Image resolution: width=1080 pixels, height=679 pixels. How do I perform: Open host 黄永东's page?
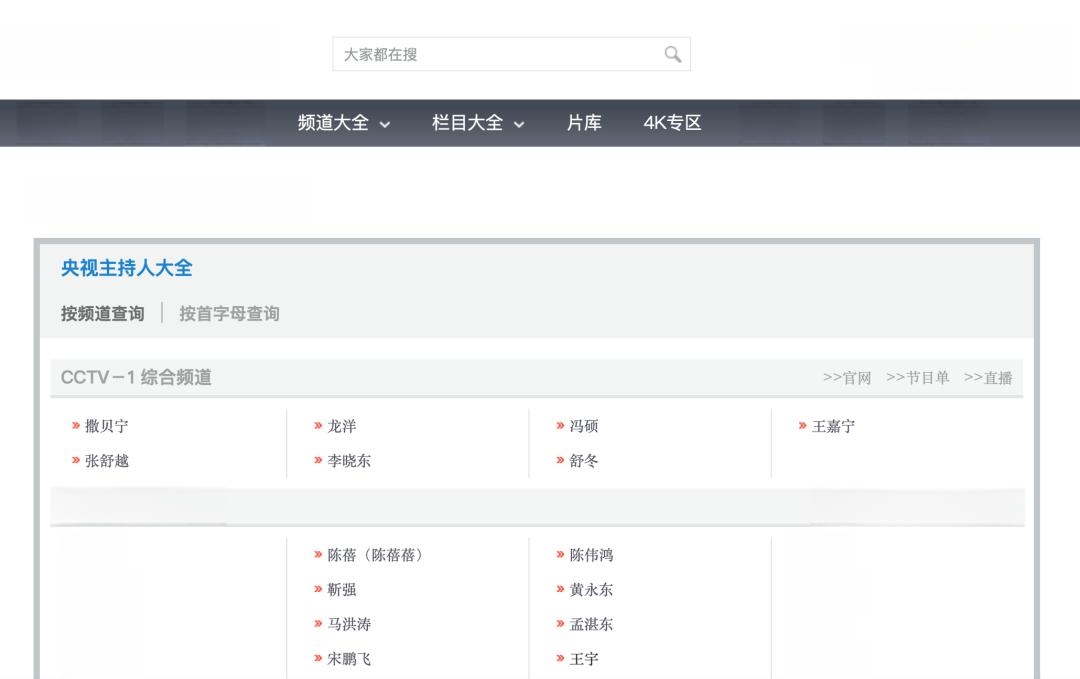pyautogui.click(x=592, y=589)
